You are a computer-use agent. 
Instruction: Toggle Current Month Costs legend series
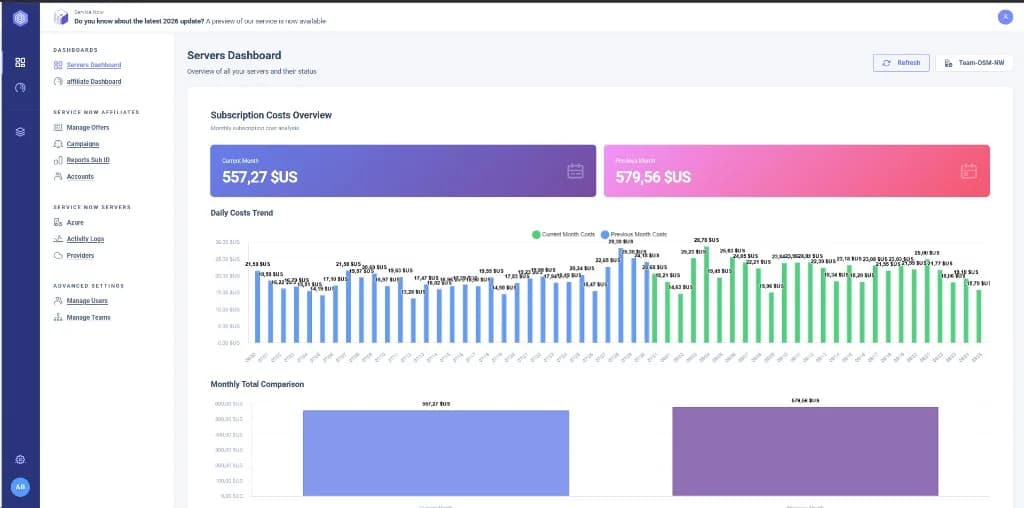[566, 234]
